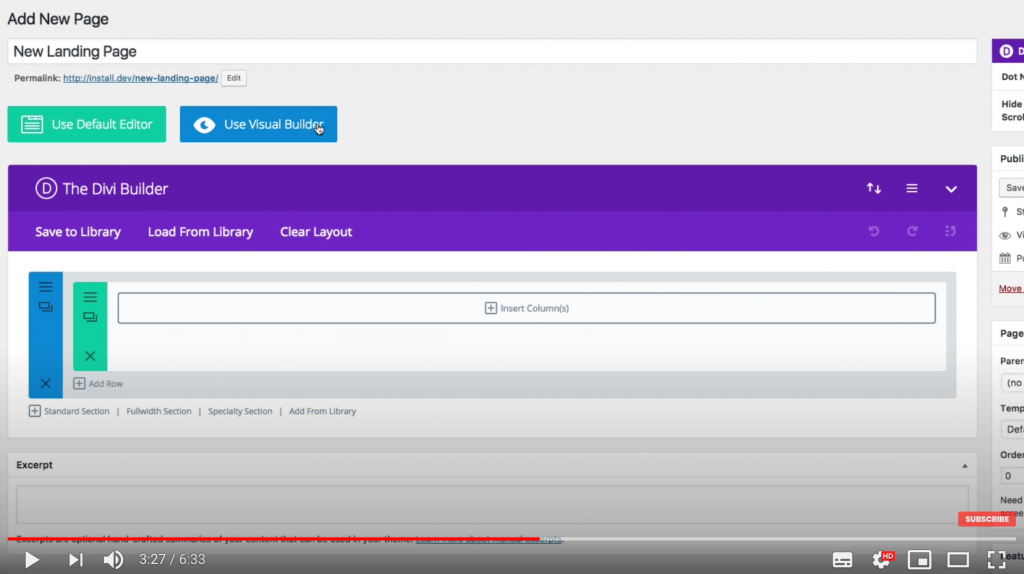Image resolution: width=1024 pixels, height=574 pixels.
Task: Clone the green row with duplicate icon
Action: pyautogui.click(x=90, y=317)
